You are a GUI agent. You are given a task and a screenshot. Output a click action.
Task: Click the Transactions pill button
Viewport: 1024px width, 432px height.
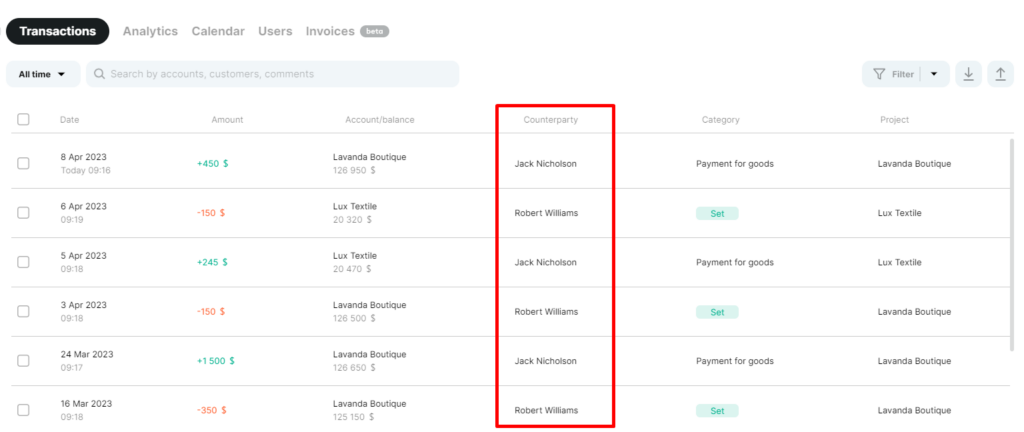point(57,31)
